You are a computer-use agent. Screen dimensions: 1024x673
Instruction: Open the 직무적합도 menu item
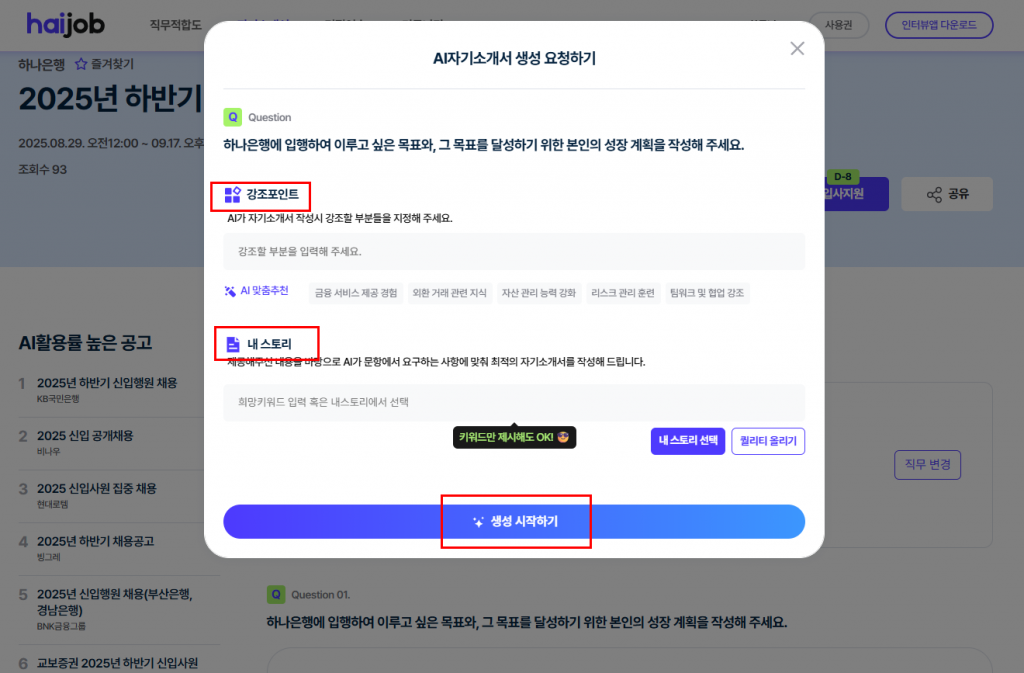[176, 25]
